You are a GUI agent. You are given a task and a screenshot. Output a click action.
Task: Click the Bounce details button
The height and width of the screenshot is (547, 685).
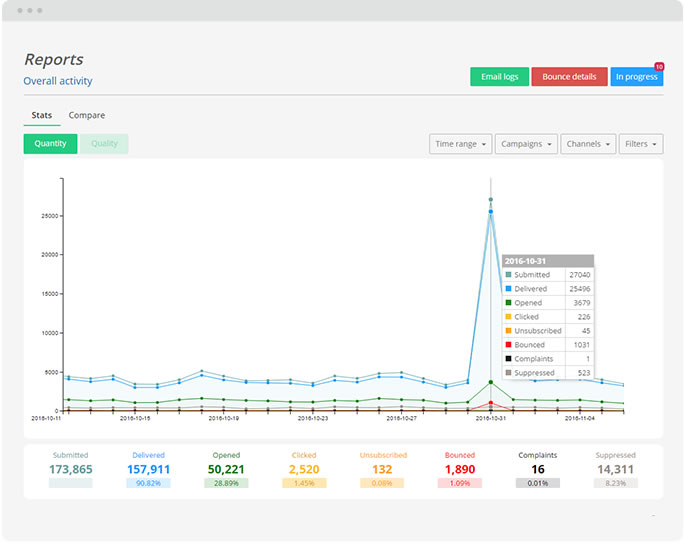coord(569,77)
